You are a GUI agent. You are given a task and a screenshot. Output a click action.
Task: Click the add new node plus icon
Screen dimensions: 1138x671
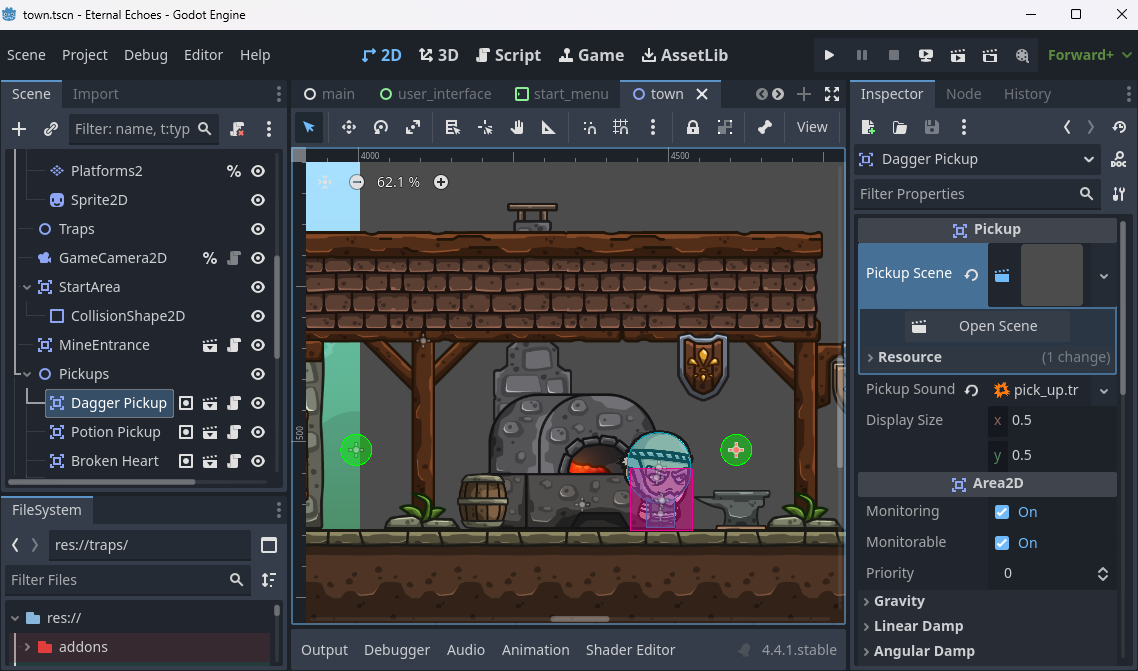point(19,129)
